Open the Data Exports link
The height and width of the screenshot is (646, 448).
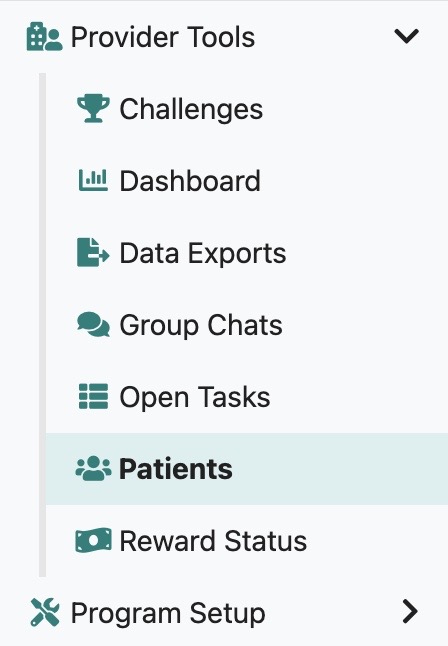pos(247,253)
